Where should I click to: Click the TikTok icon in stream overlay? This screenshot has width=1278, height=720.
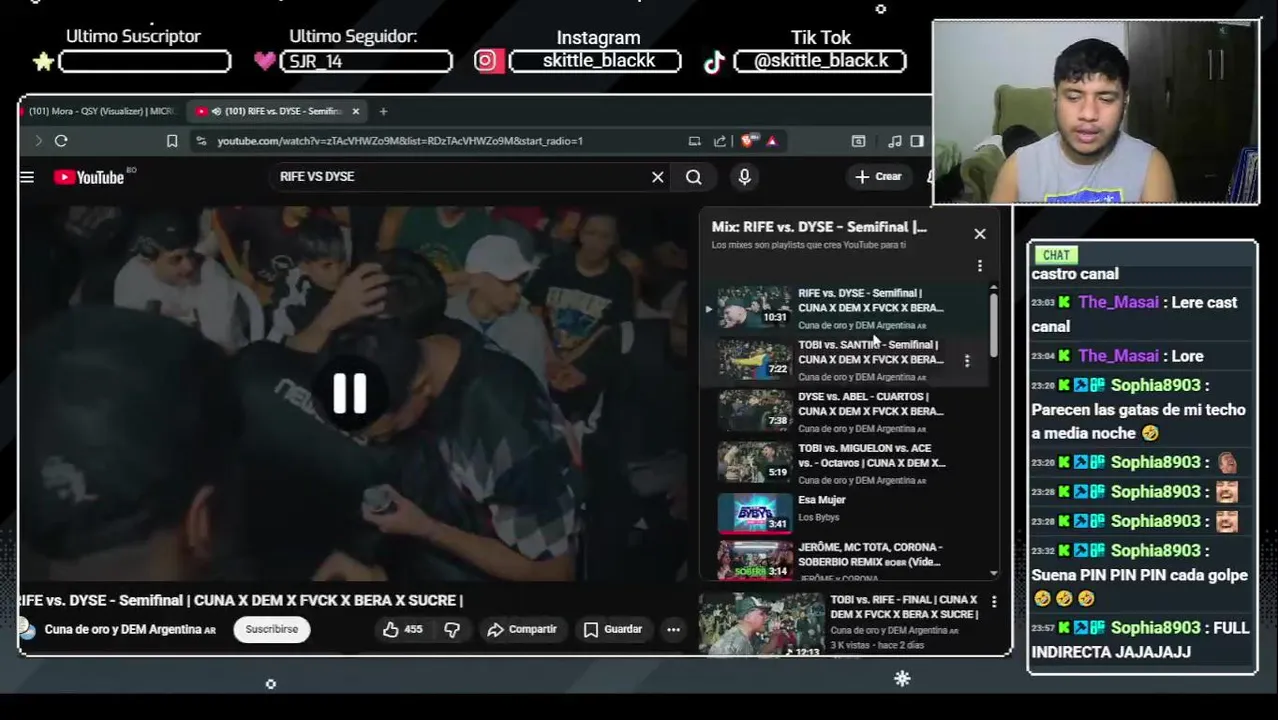714,62
